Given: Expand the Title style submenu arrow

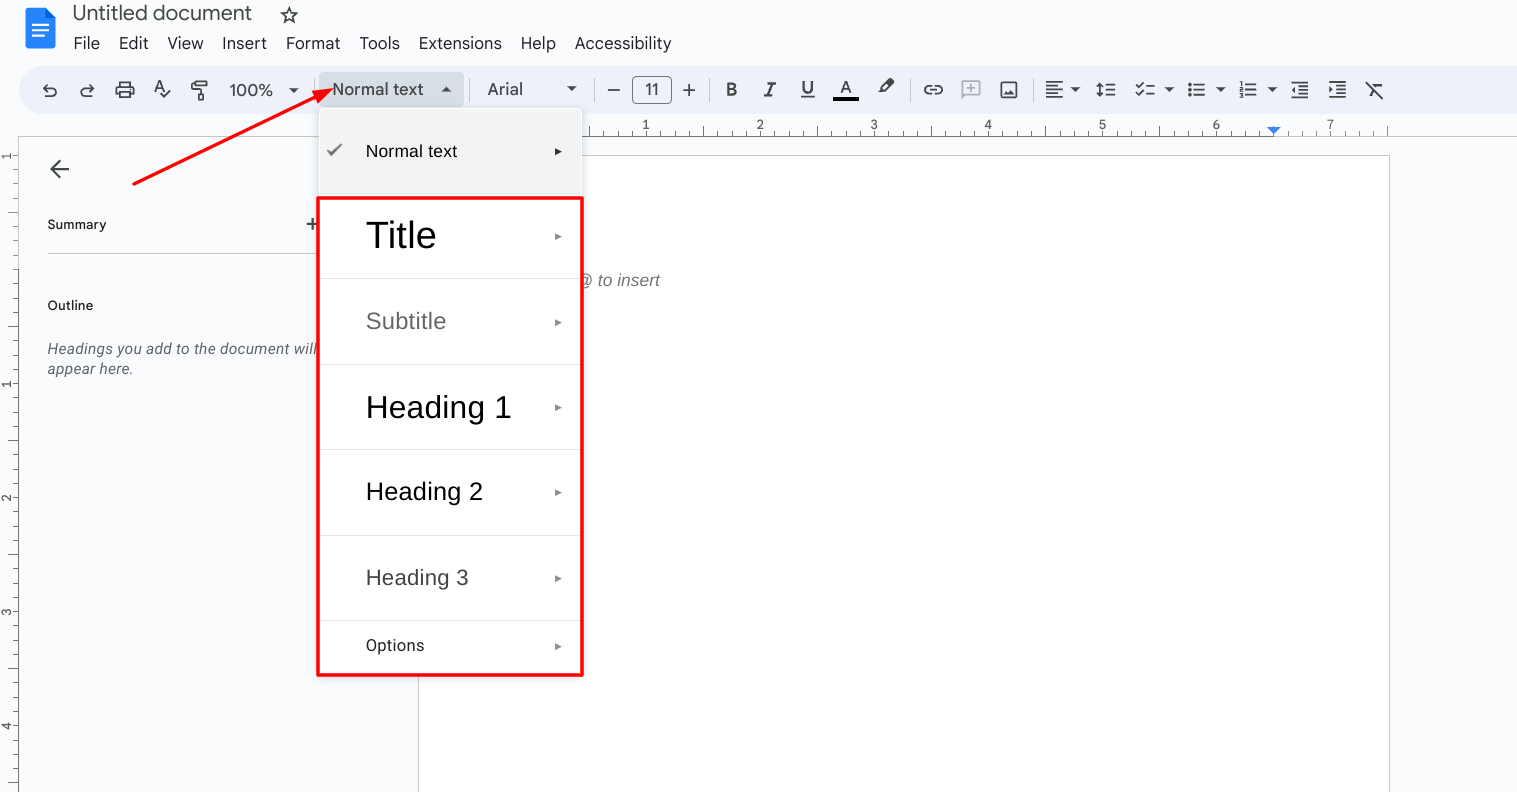Looking at the screenshot, I should (558, 237).
